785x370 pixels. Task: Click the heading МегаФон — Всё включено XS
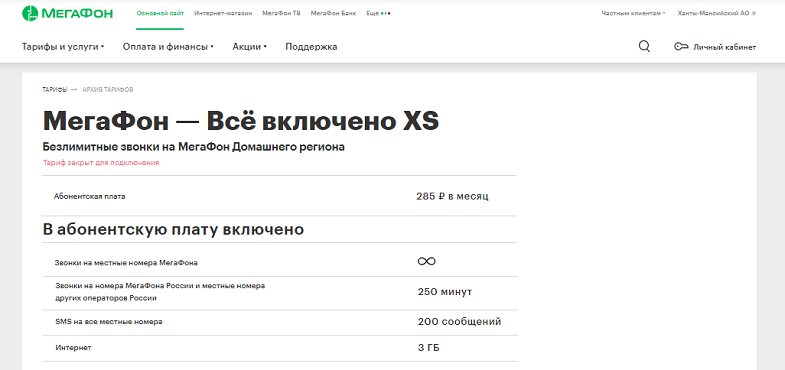[241, 121]
